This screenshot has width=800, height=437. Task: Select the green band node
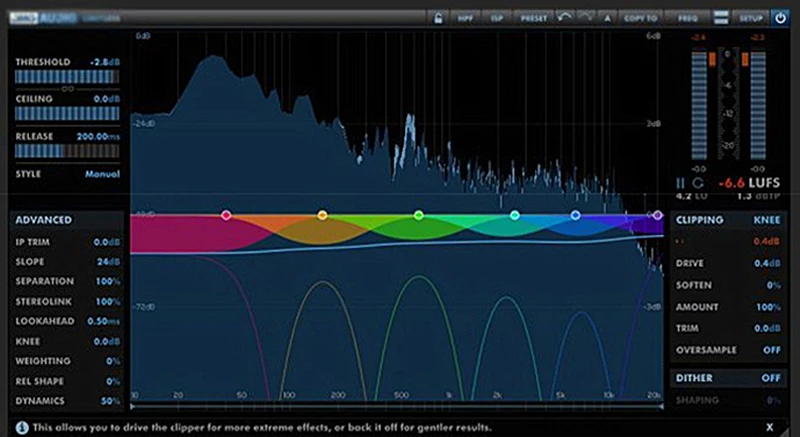point(418,215)
